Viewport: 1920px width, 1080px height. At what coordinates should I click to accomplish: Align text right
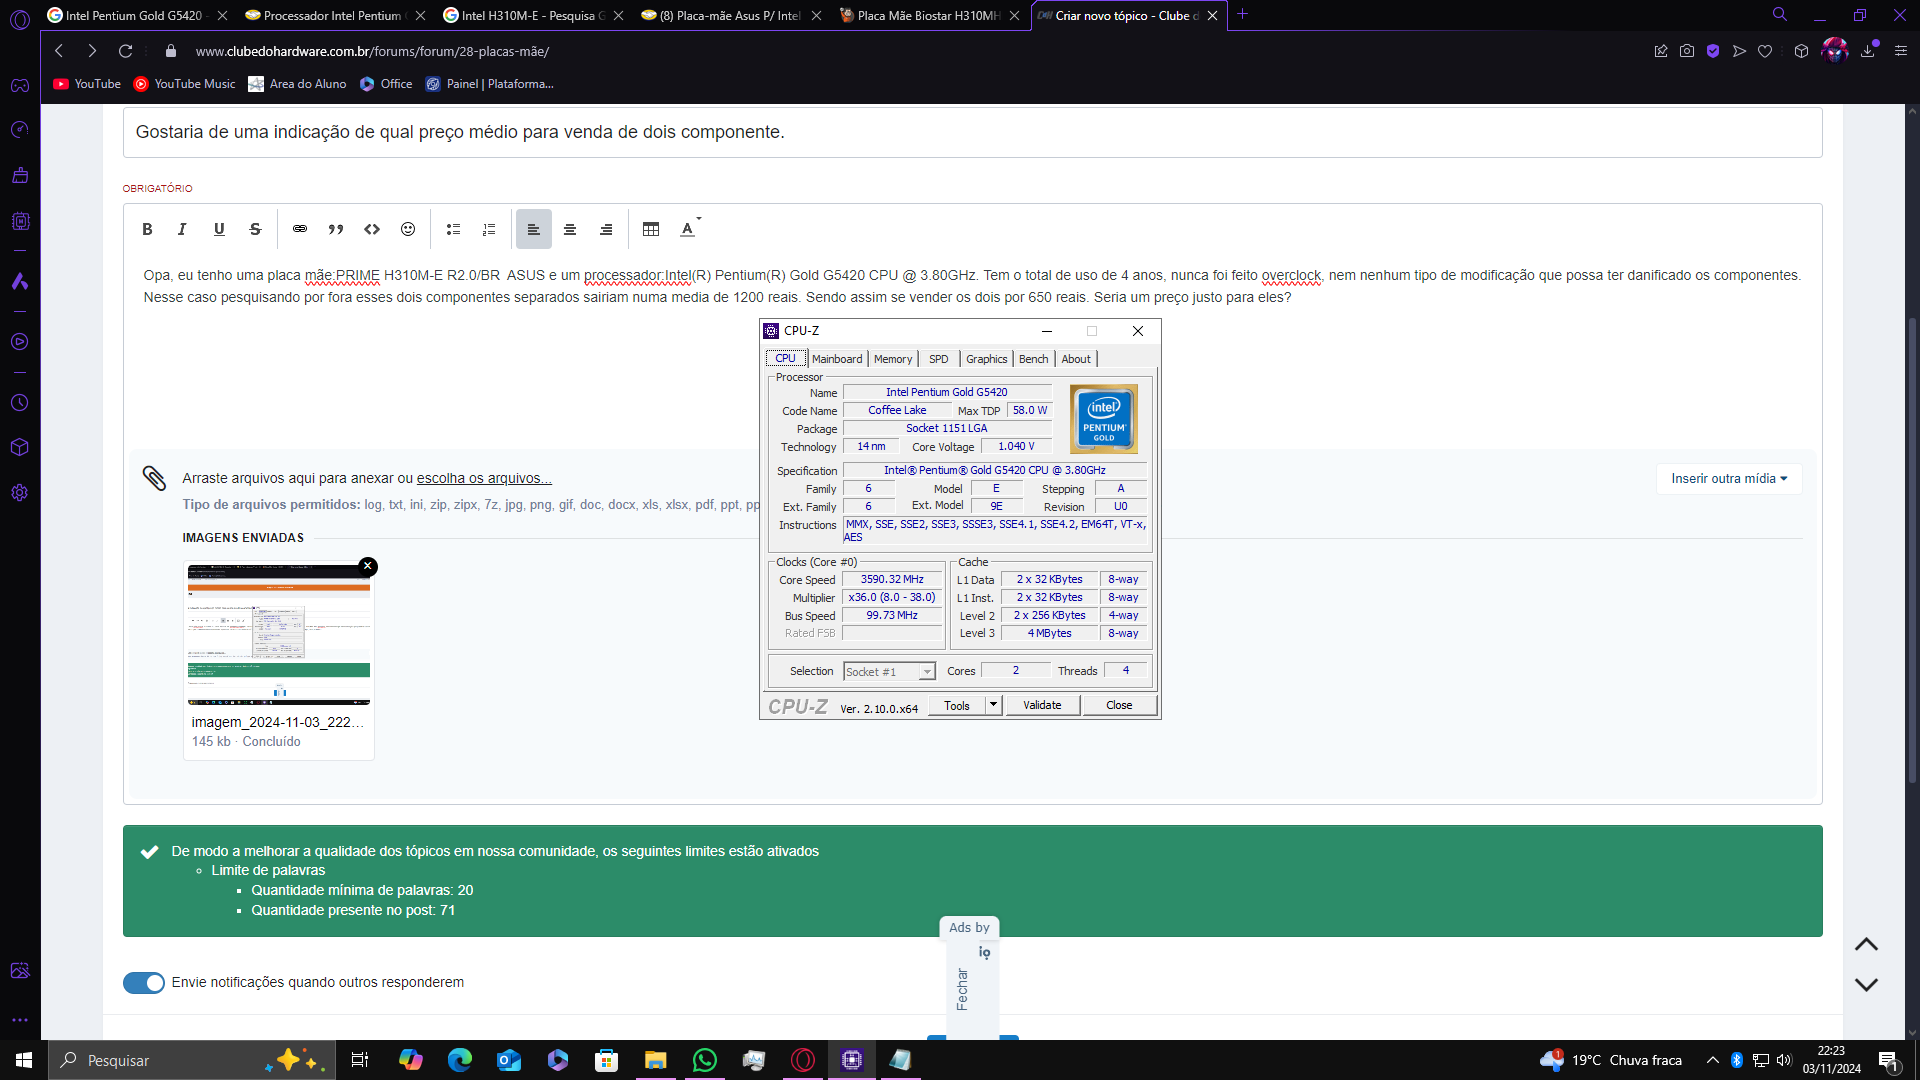coord(606,229)
